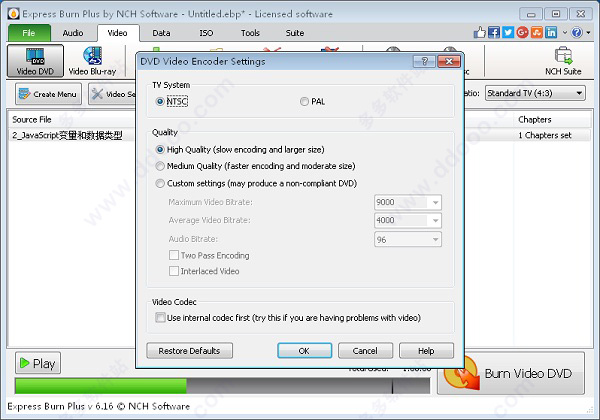
Task: Share on Google Plus icon
Action: click(522, 33)
